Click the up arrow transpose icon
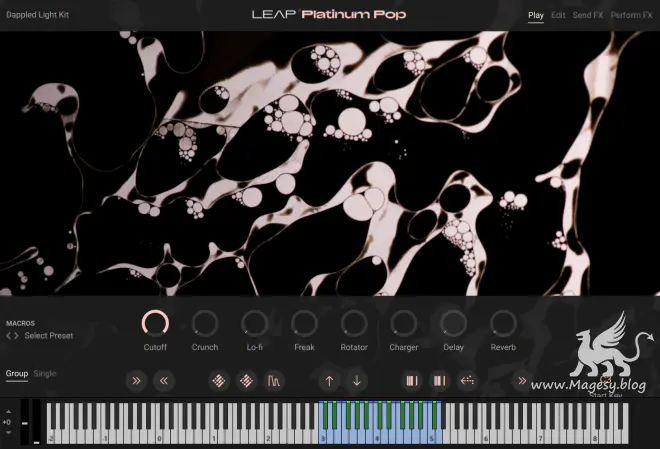660x449 pixels. click(x=329, y=381)
